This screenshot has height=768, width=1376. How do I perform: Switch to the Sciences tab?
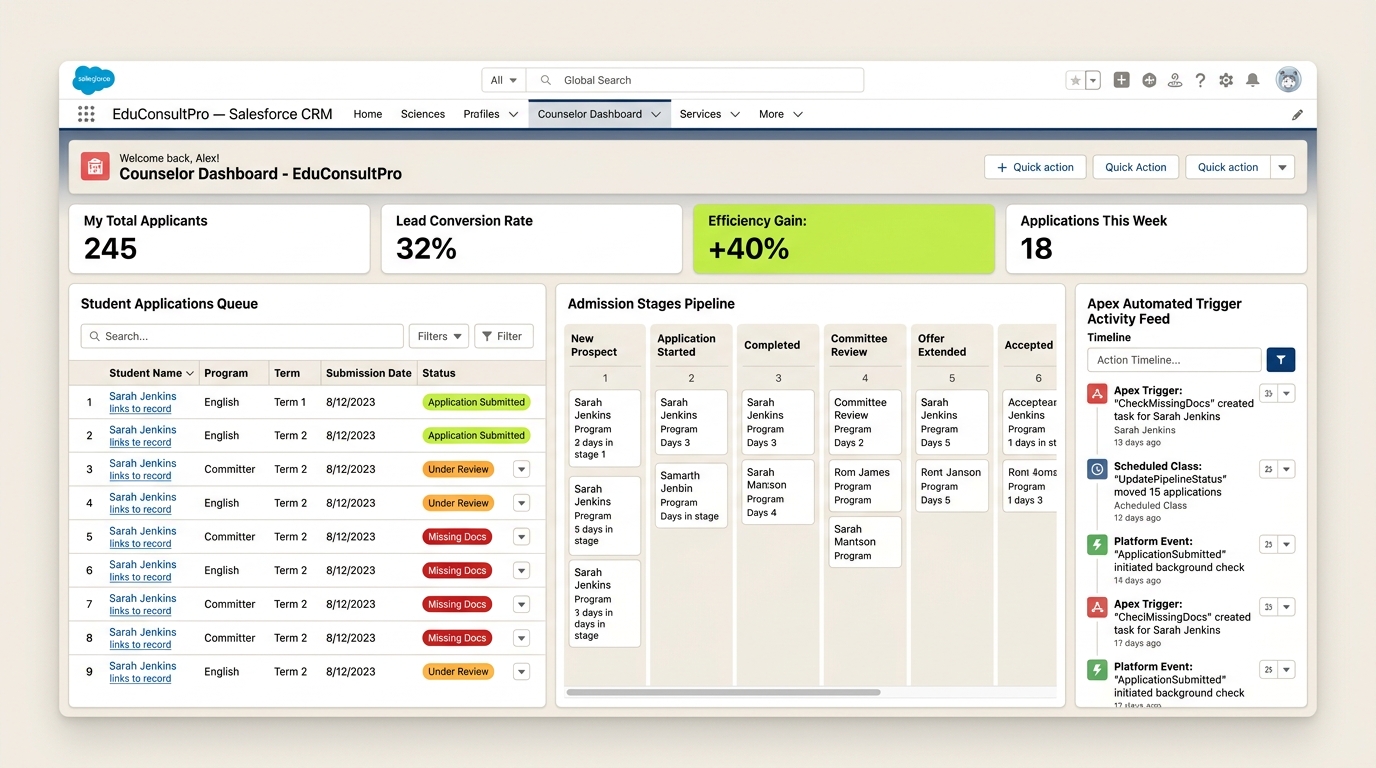click(x=423, y=114)
